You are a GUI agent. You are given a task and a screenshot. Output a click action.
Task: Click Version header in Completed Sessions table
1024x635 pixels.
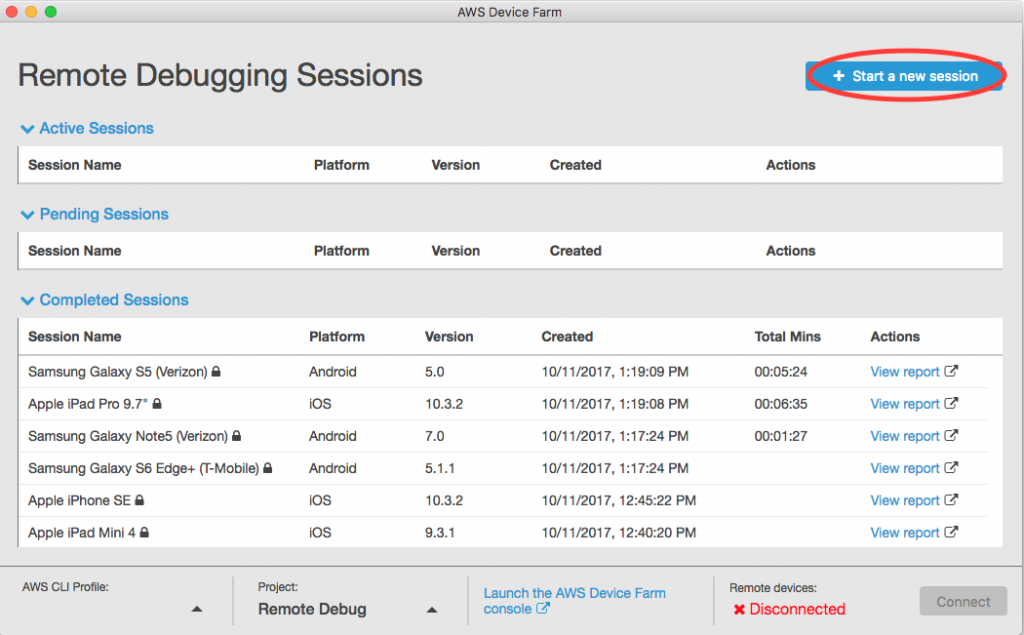click(449, 336)
